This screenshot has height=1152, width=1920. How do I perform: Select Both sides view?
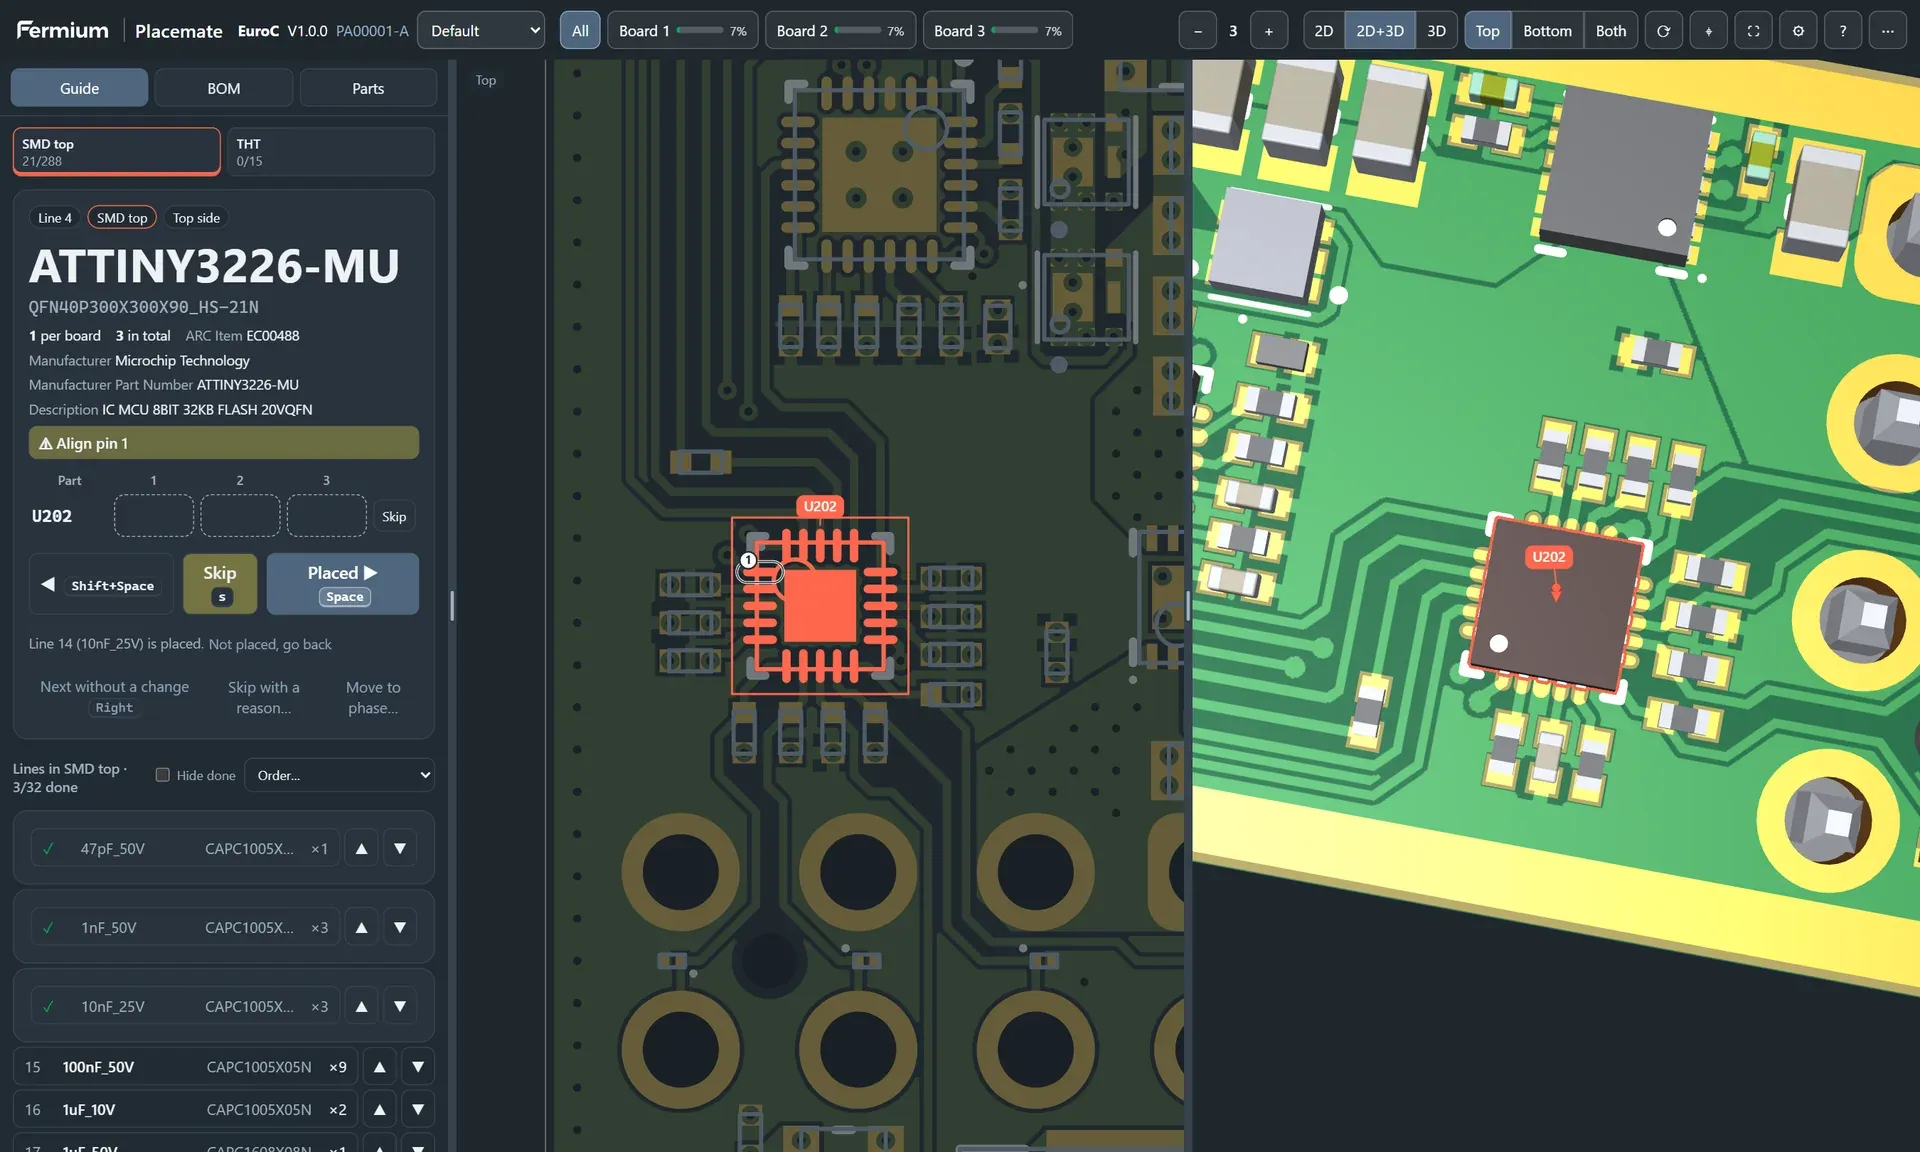coord(1610,31)
